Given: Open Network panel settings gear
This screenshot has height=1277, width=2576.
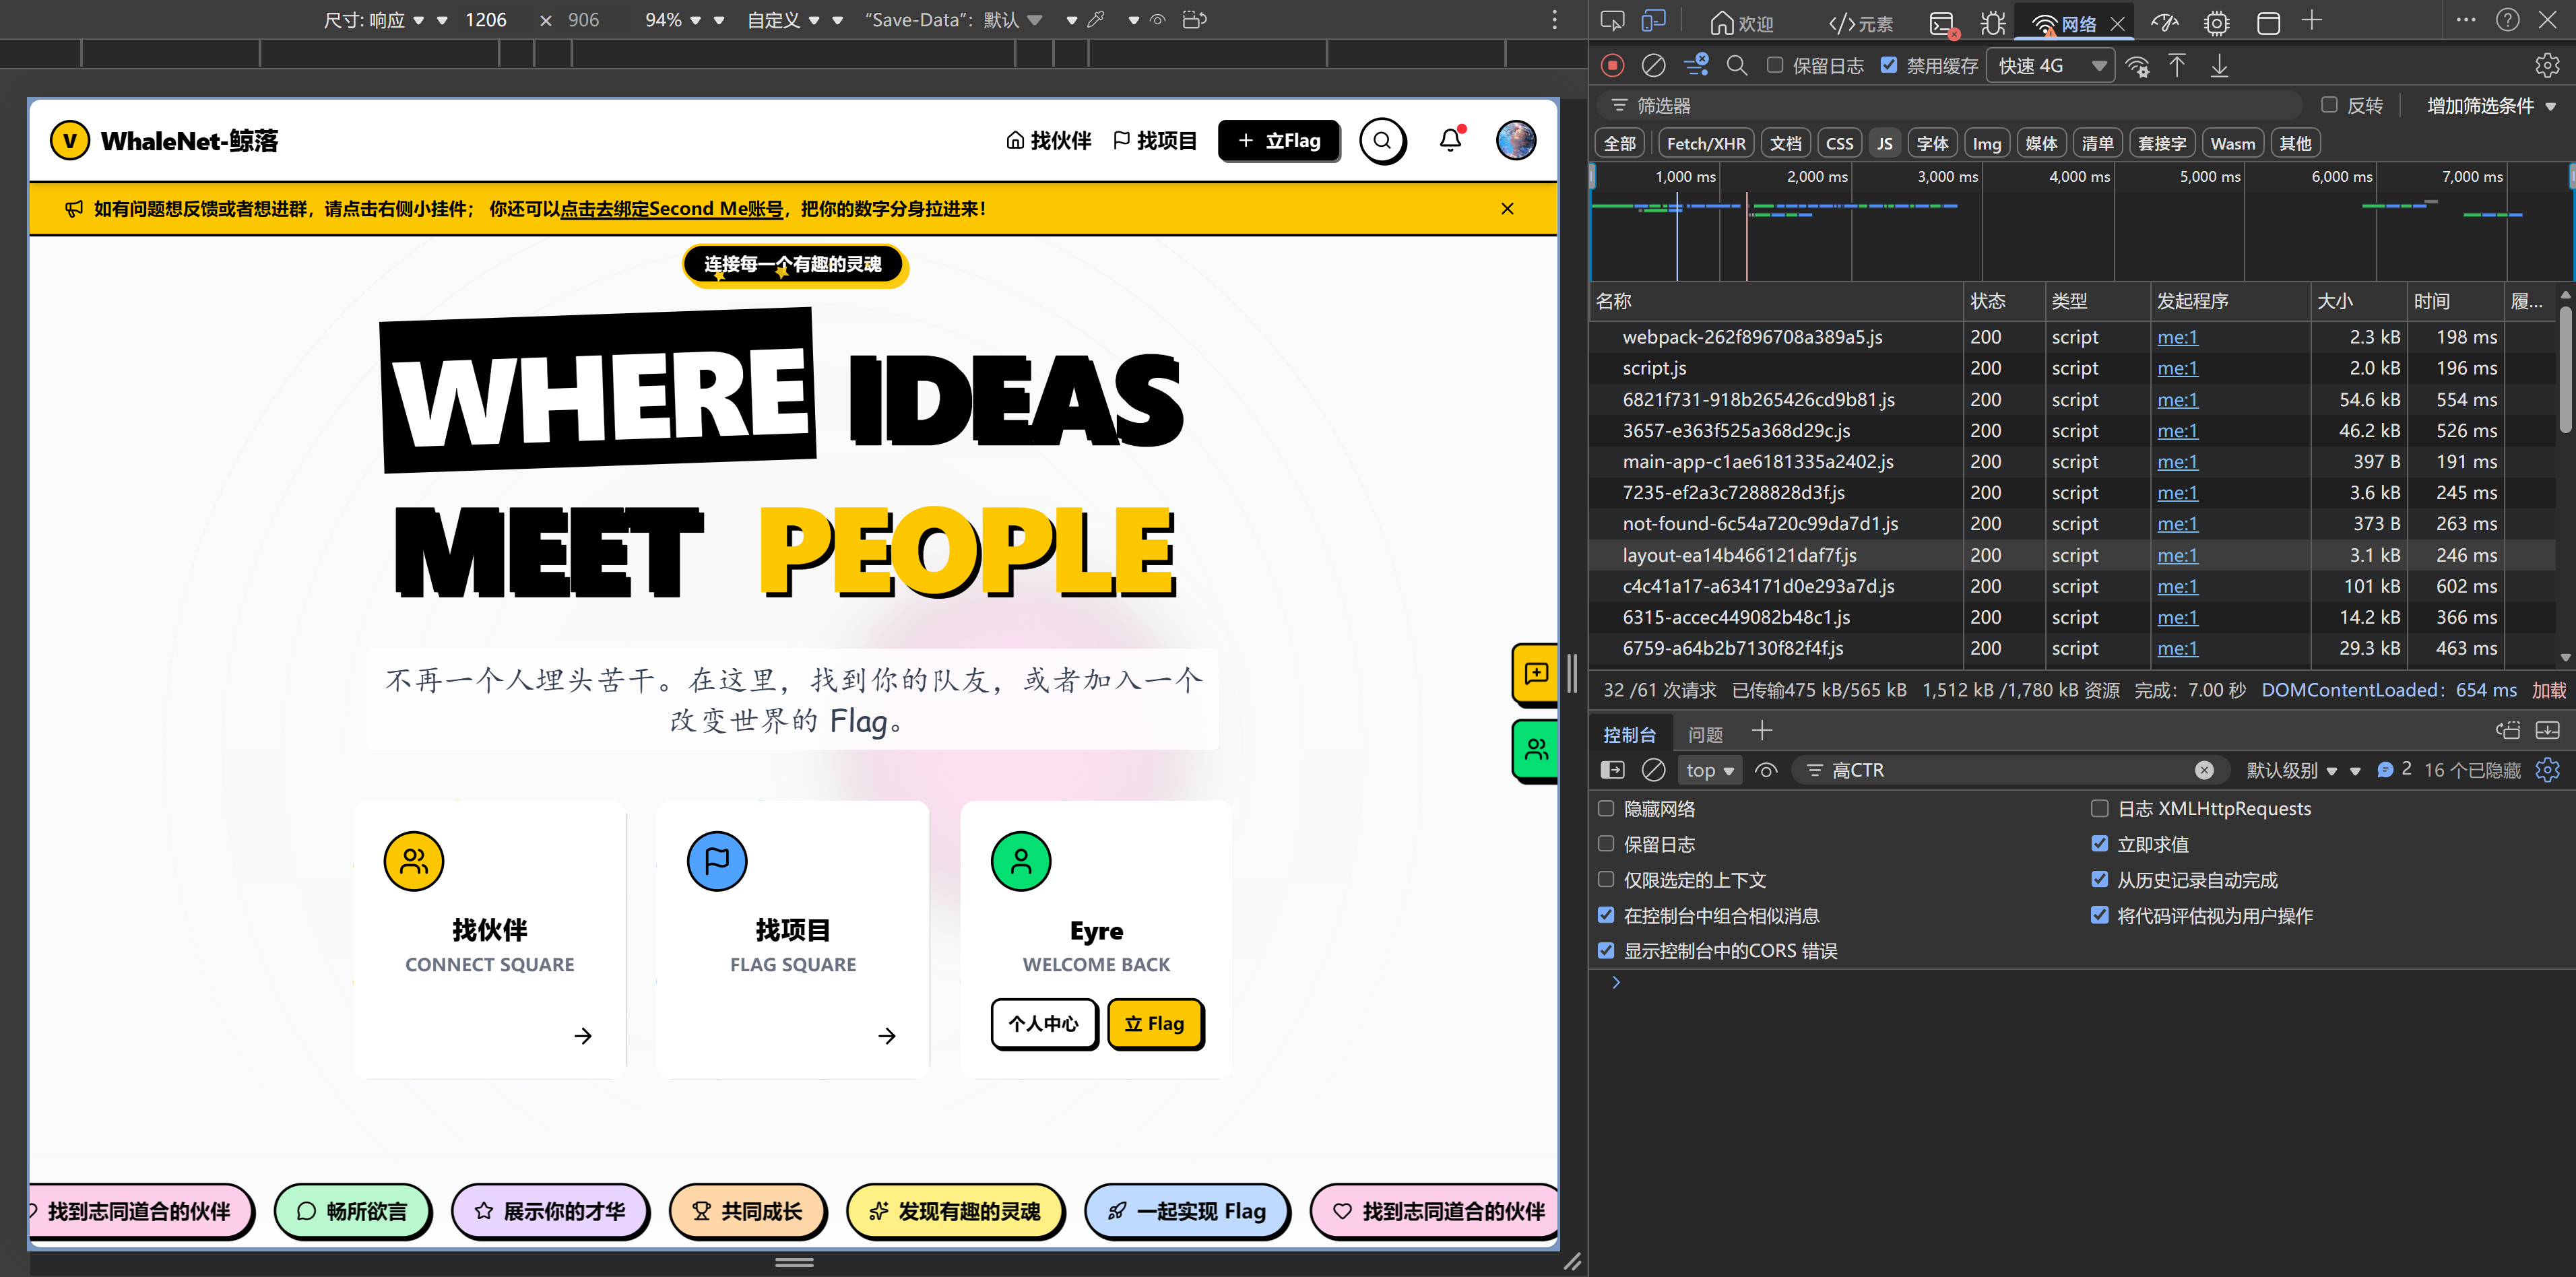Looking at the screenshot, I should [x=2547, y=66].
